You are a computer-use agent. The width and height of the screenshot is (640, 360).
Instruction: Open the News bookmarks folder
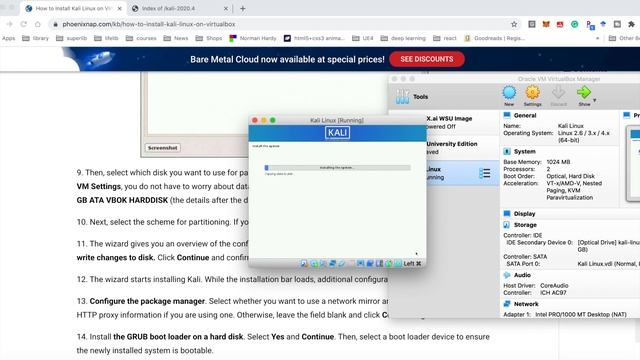[176, 38]
